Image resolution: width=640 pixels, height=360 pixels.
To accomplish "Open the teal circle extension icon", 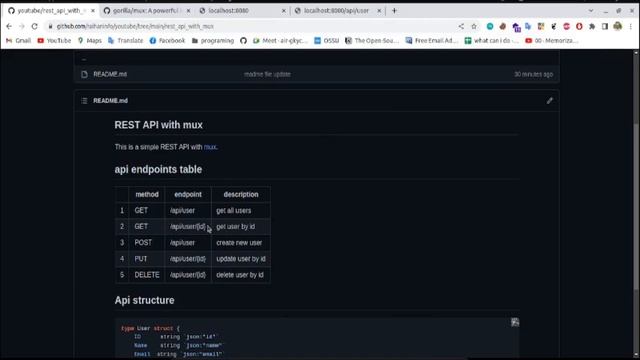I will [490, 26].
